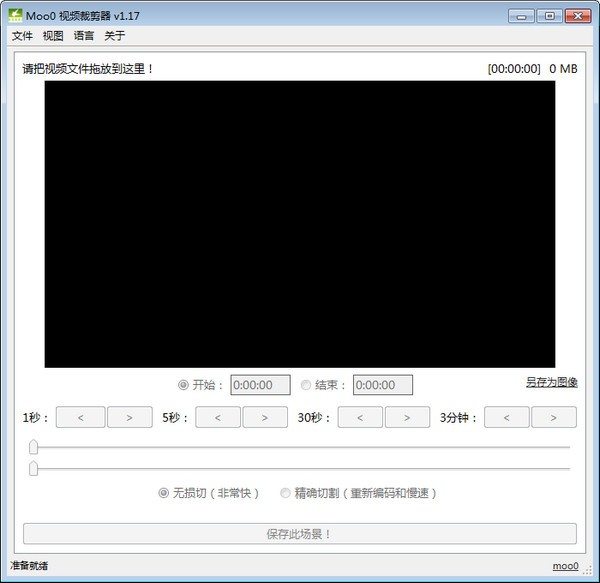Step back 5秒 with the left arrow

[218, 417]
